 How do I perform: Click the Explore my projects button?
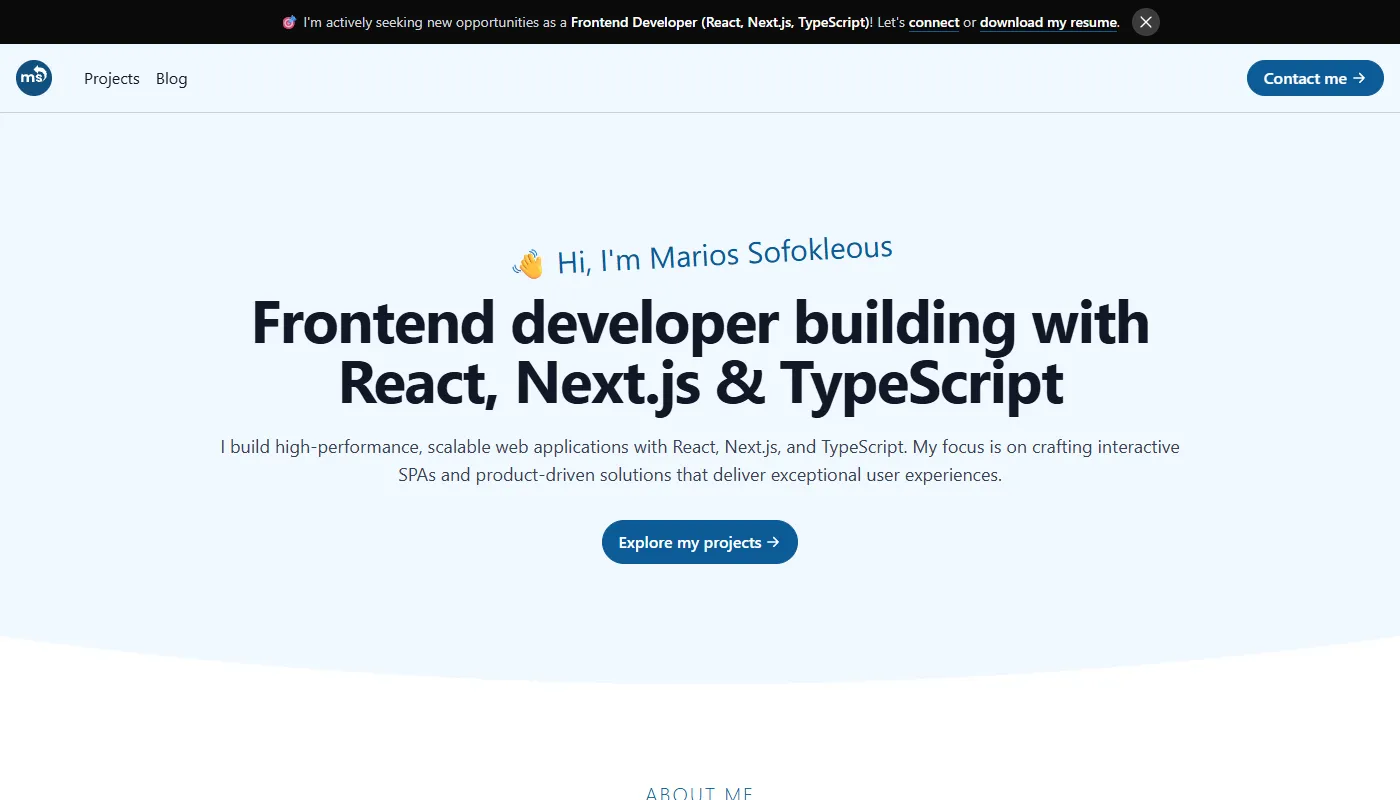coord(700,542)
